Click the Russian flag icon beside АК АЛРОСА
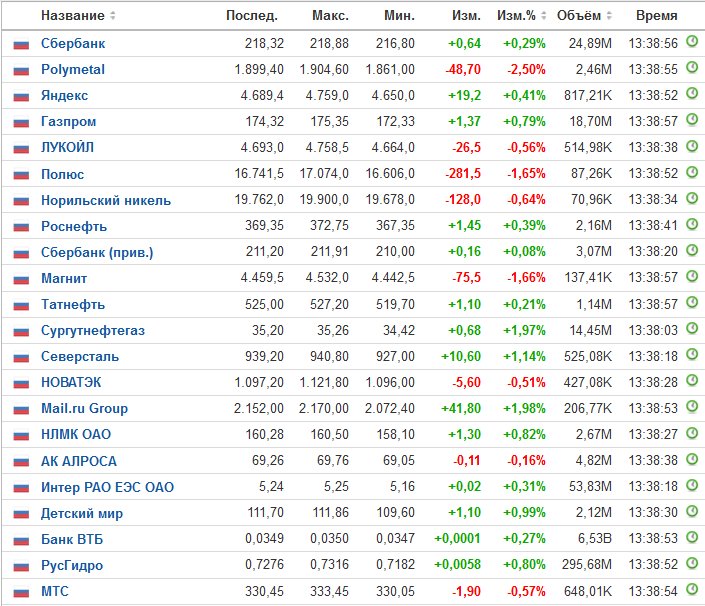 21,462
